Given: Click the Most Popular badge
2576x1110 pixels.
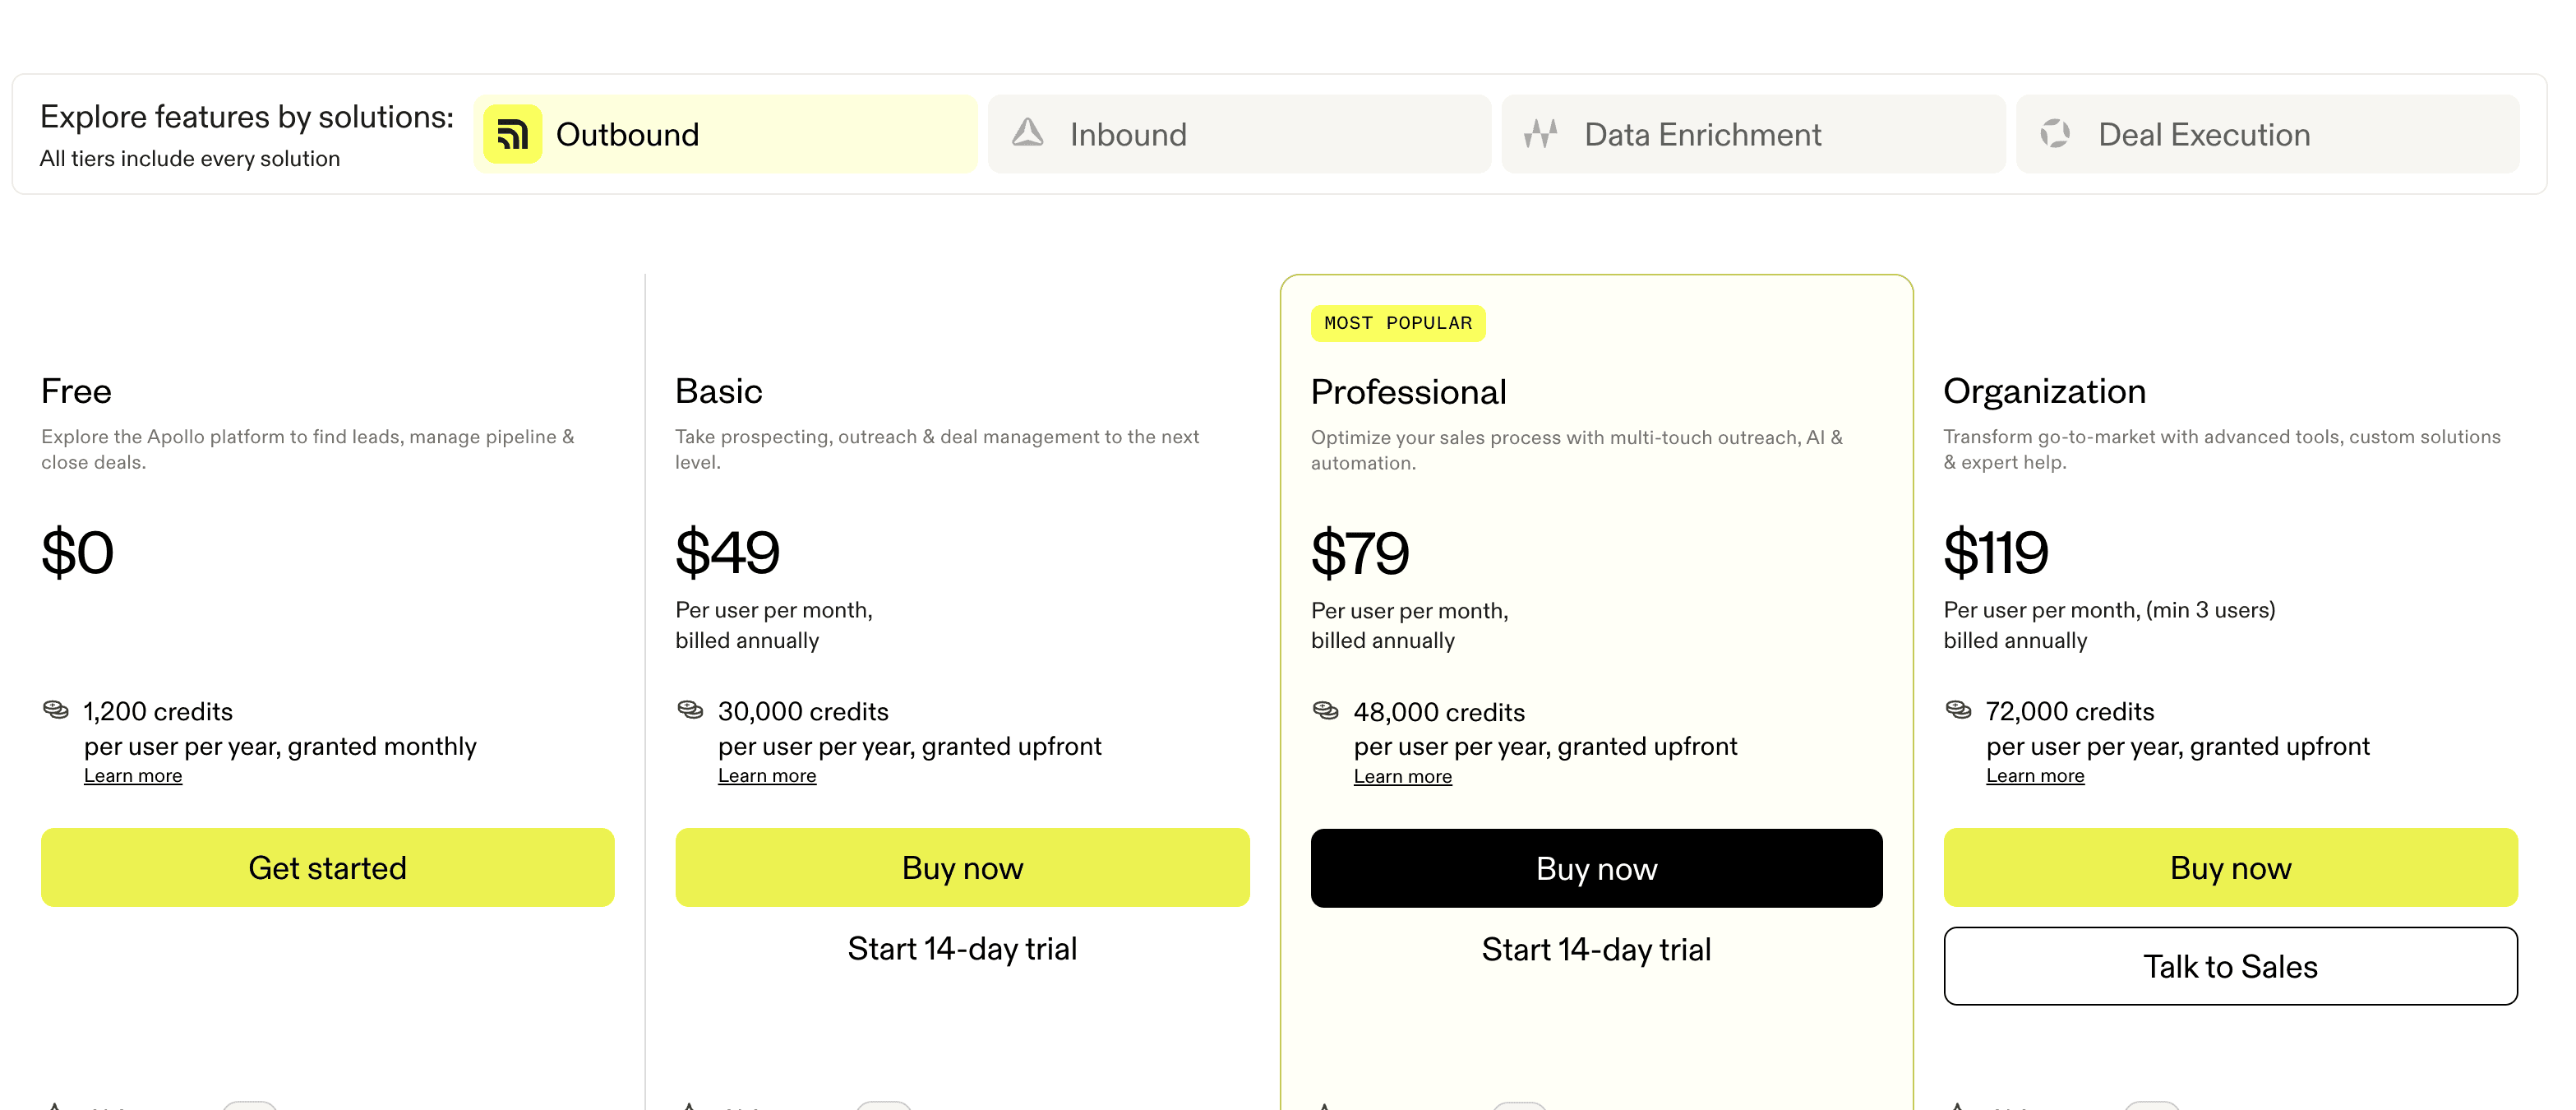Looking at the screenshot, I should coord(1397,323).
